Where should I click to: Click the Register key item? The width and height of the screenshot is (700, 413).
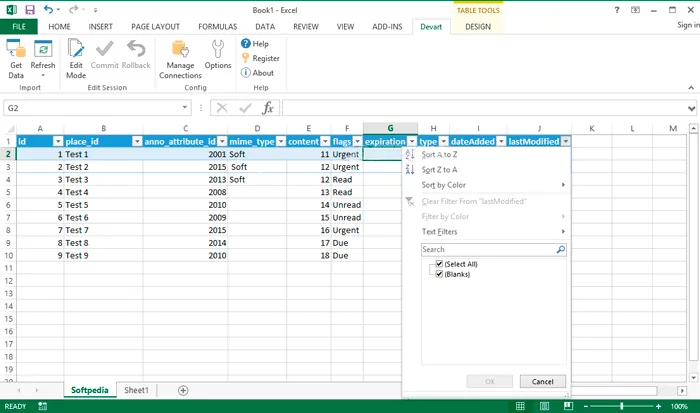point(260,58)
